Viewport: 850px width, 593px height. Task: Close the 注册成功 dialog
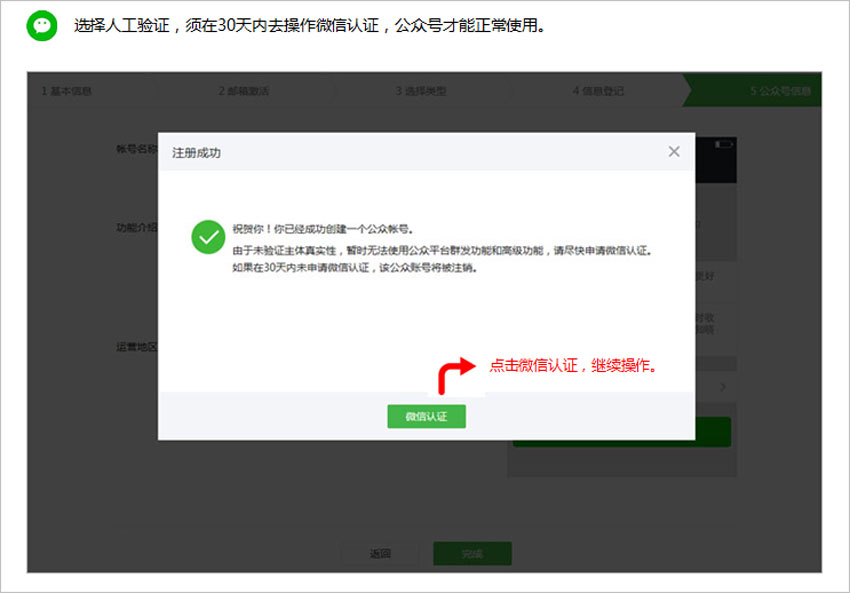[x=674, y=152]
